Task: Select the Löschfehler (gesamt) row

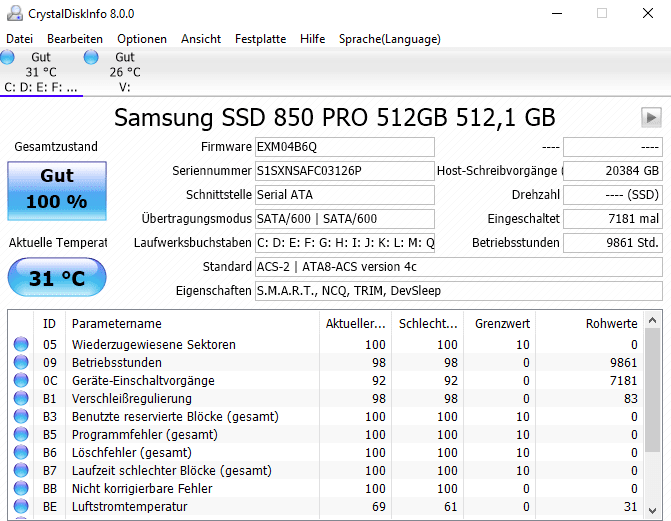Action: tap(326, 452)
